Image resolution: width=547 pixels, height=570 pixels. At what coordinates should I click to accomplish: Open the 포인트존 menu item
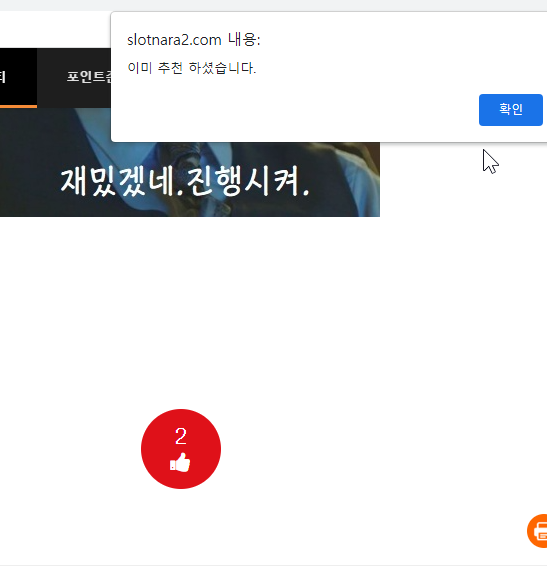pyautogui.click(x=89, y=77)
